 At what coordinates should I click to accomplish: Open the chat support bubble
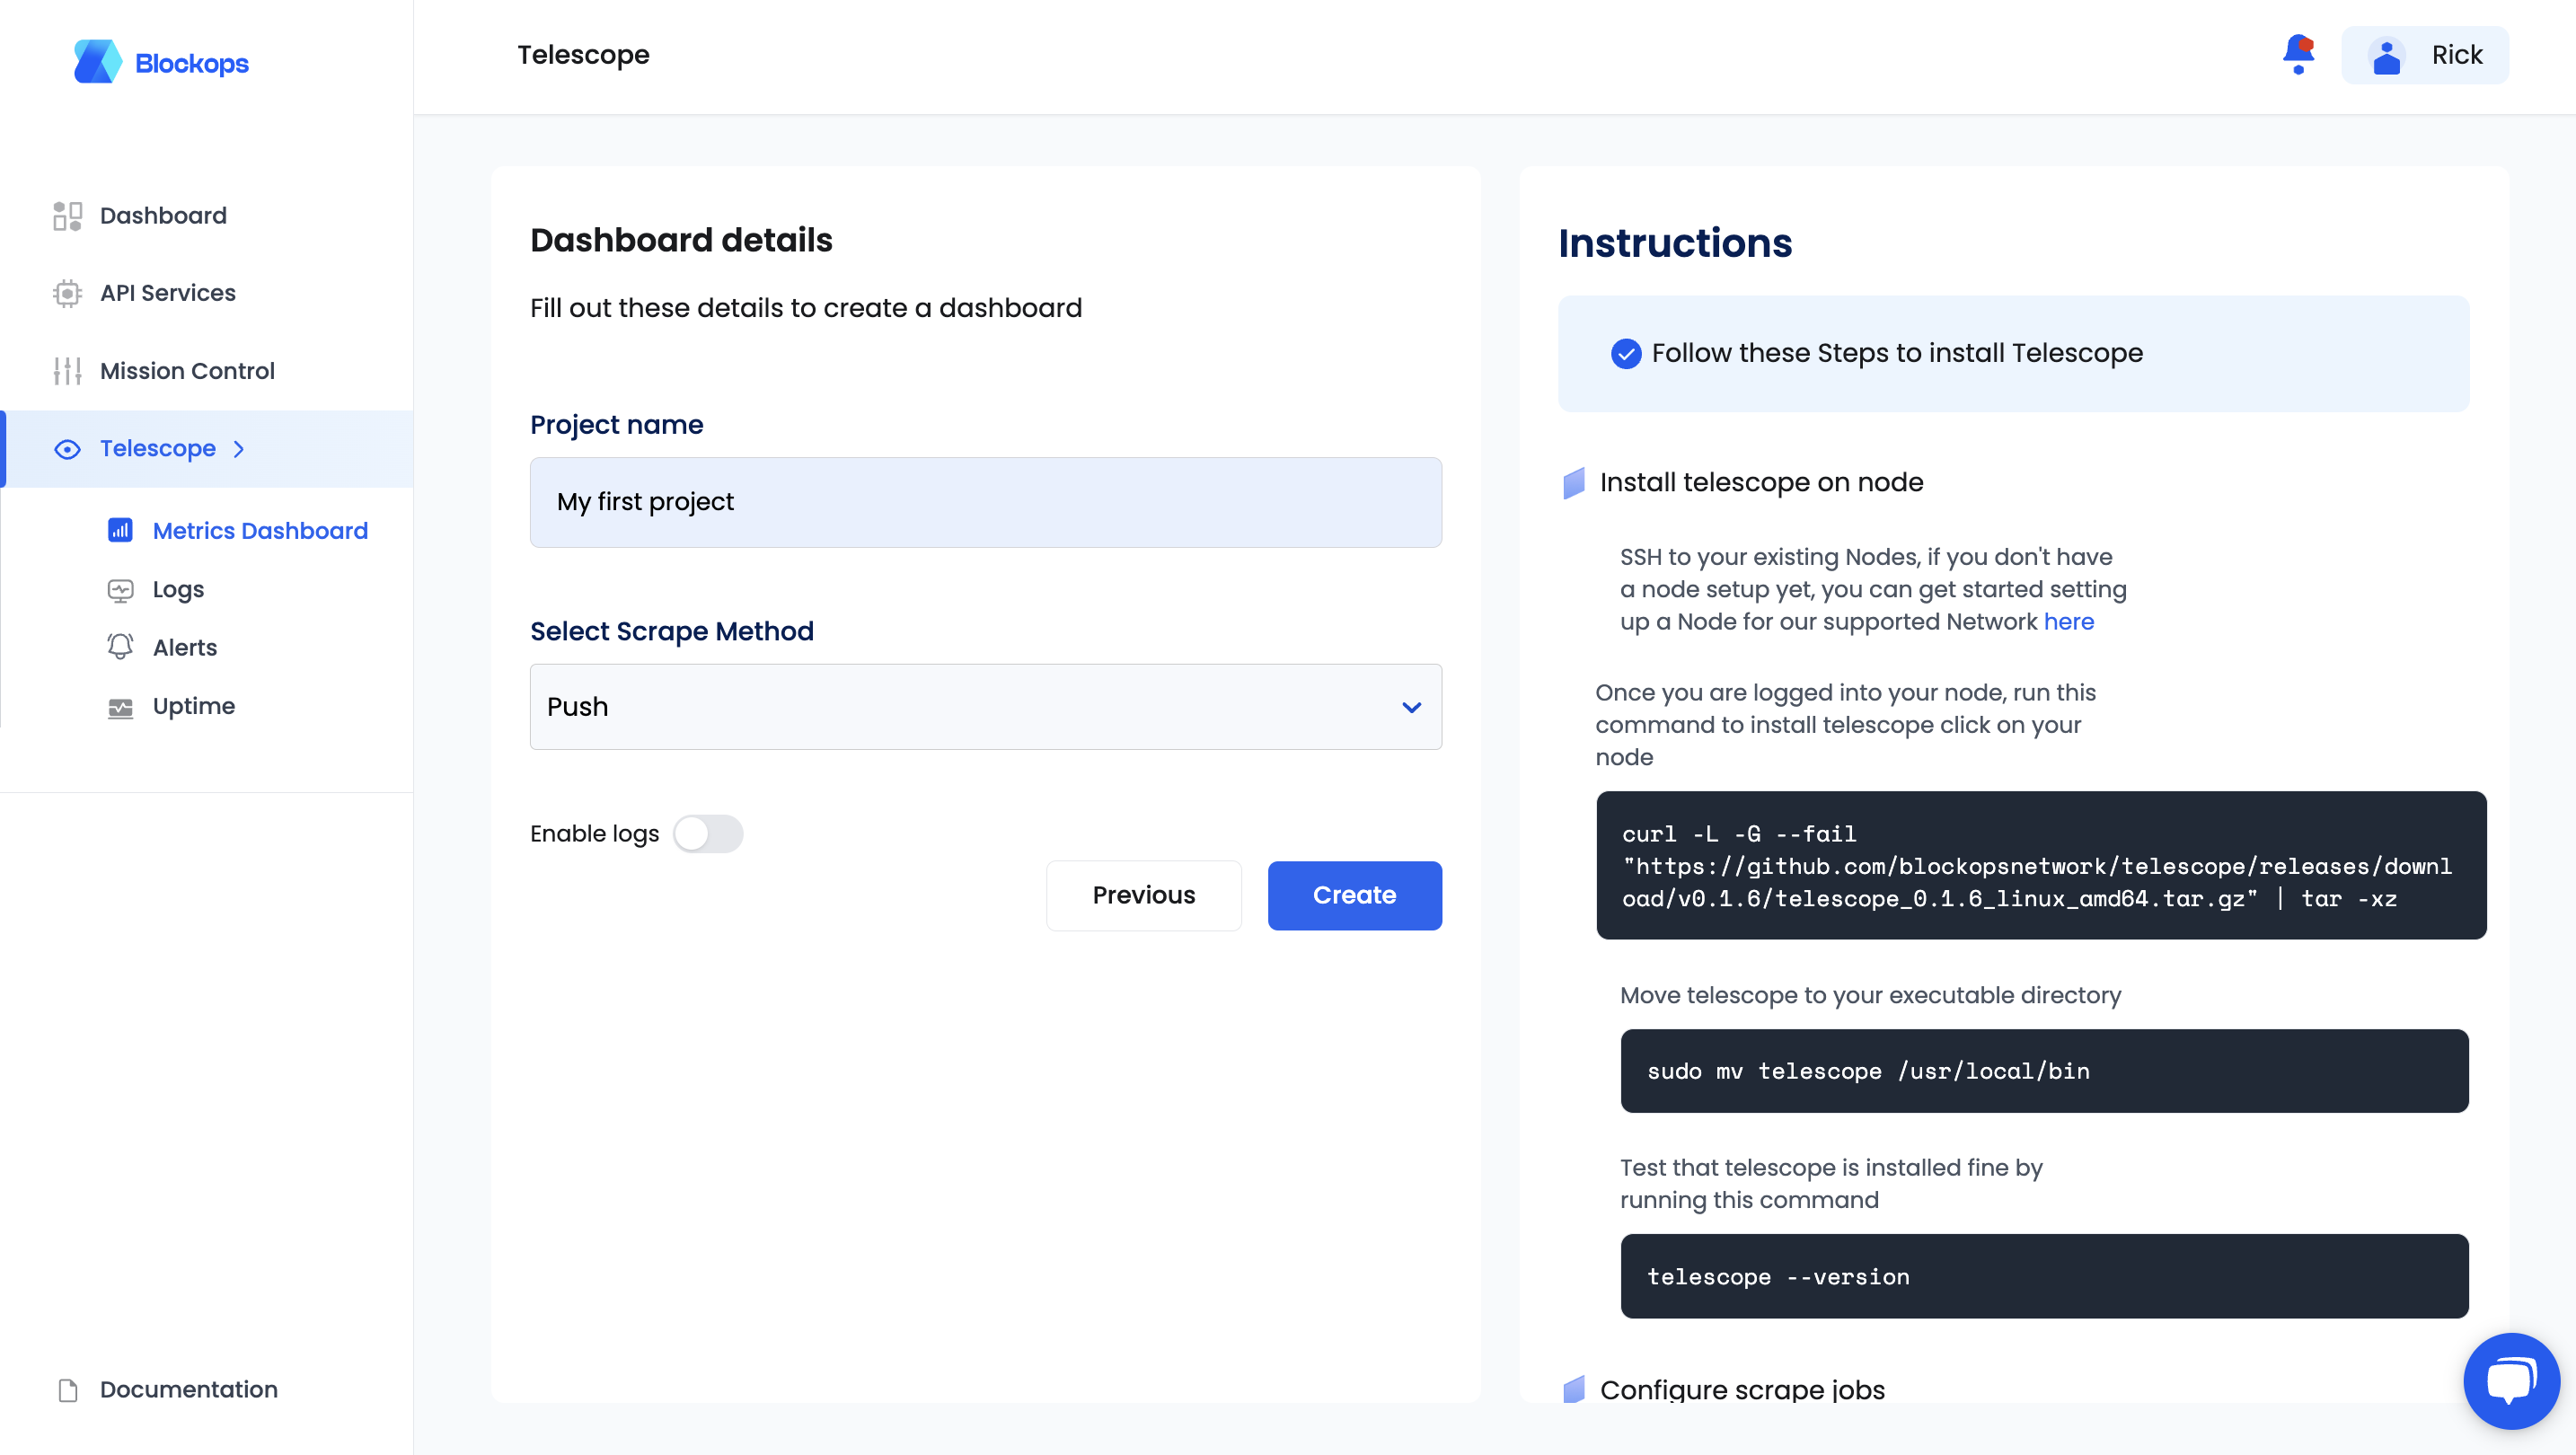tap(2511, 1380)
